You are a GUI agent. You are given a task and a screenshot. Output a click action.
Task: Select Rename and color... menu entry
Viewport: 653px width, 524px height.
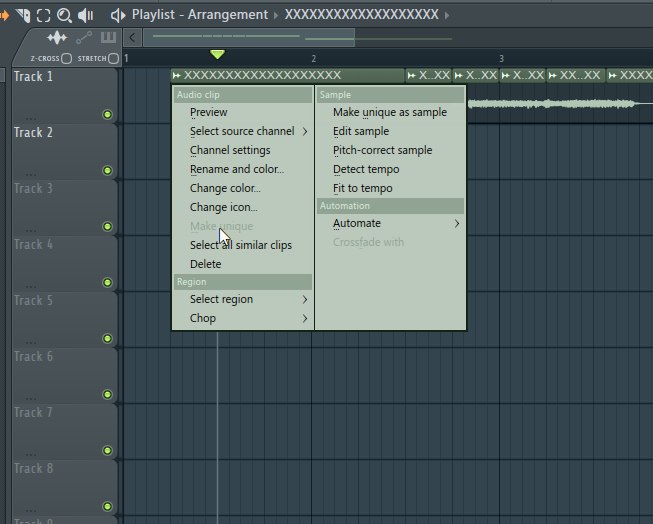point(242,170)
